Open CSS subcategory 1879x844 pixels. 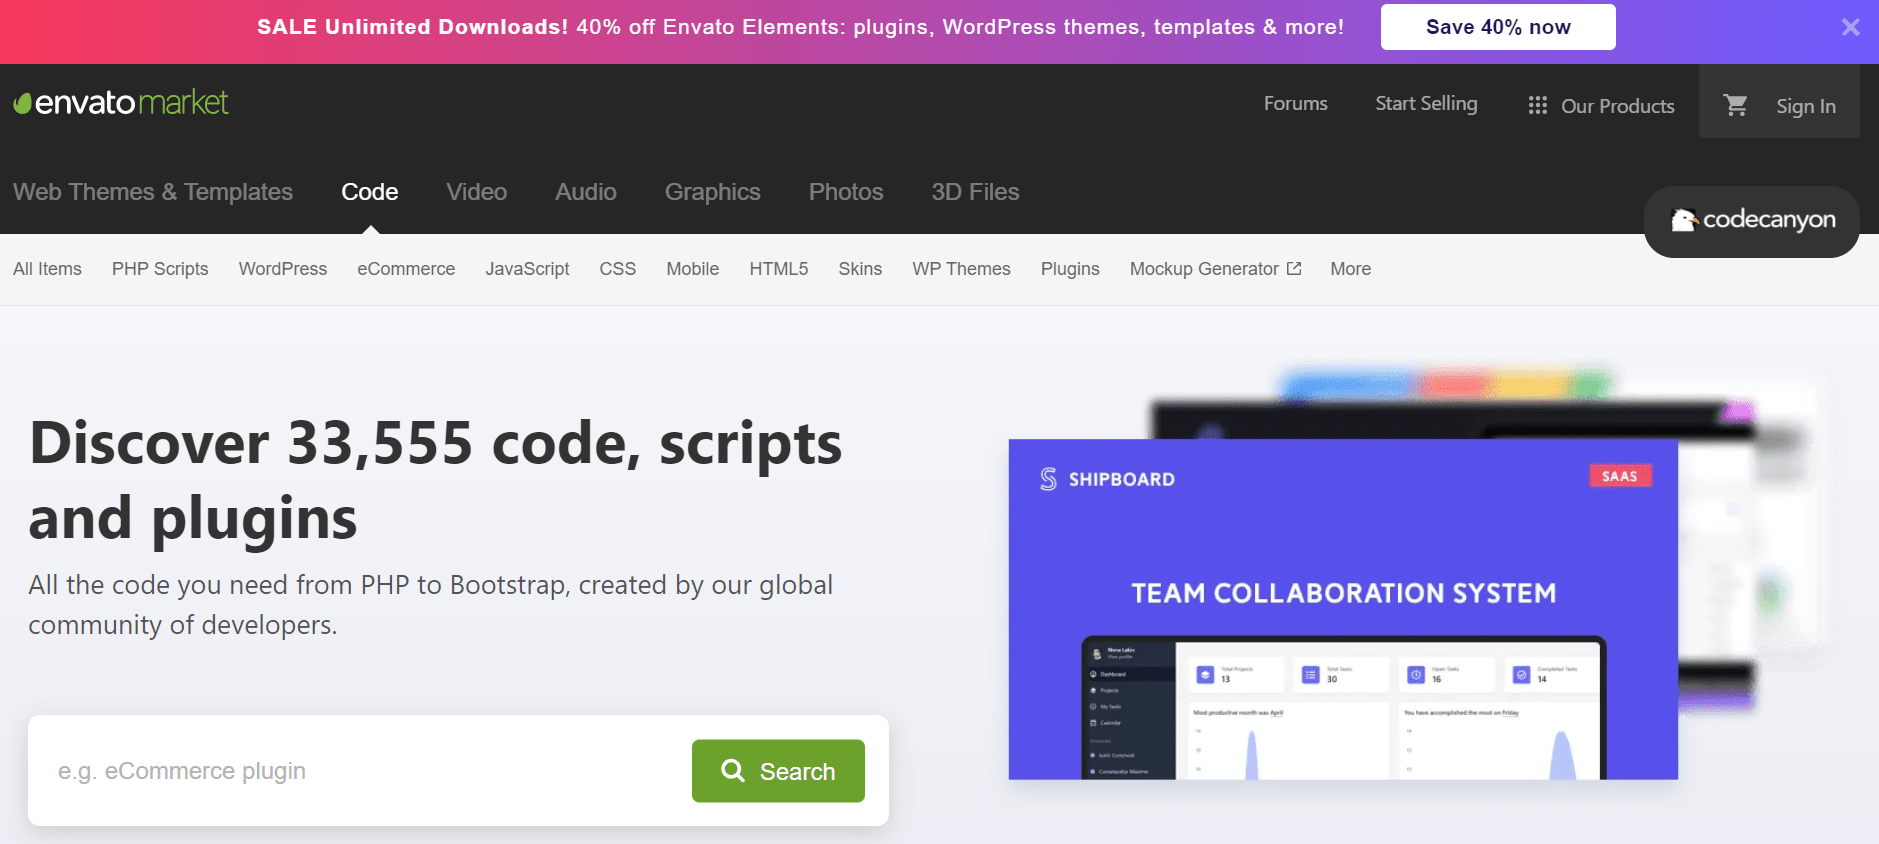click(618, 269)
